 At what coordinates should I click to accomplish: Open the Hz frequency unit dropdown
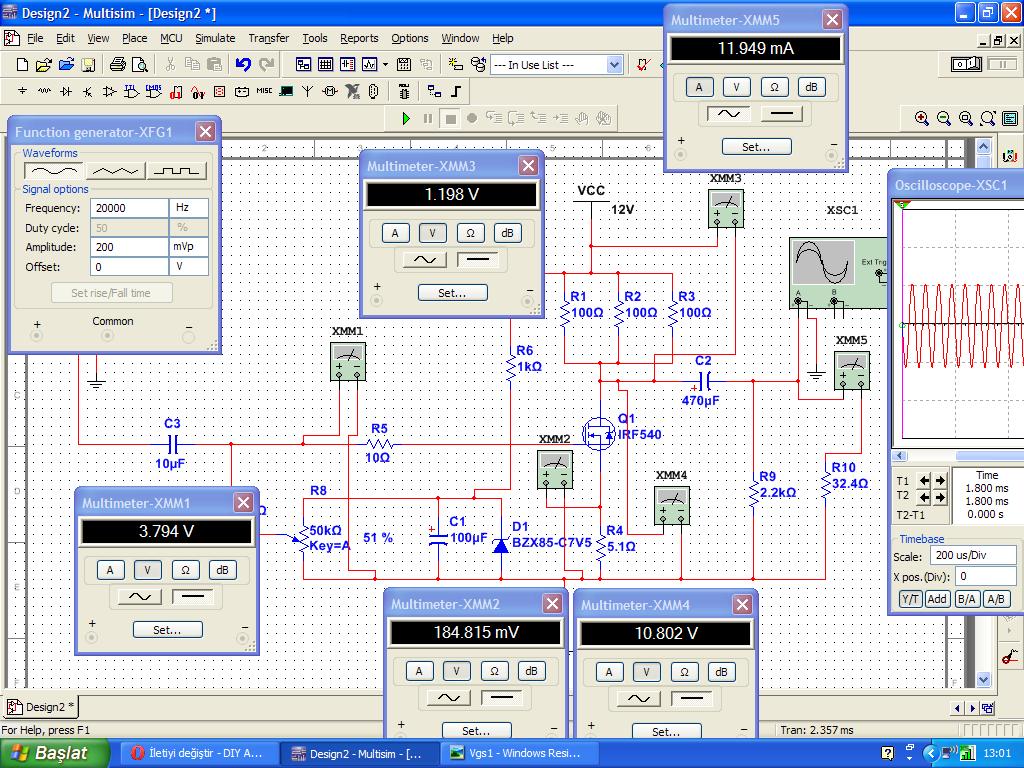click(189, 208)
